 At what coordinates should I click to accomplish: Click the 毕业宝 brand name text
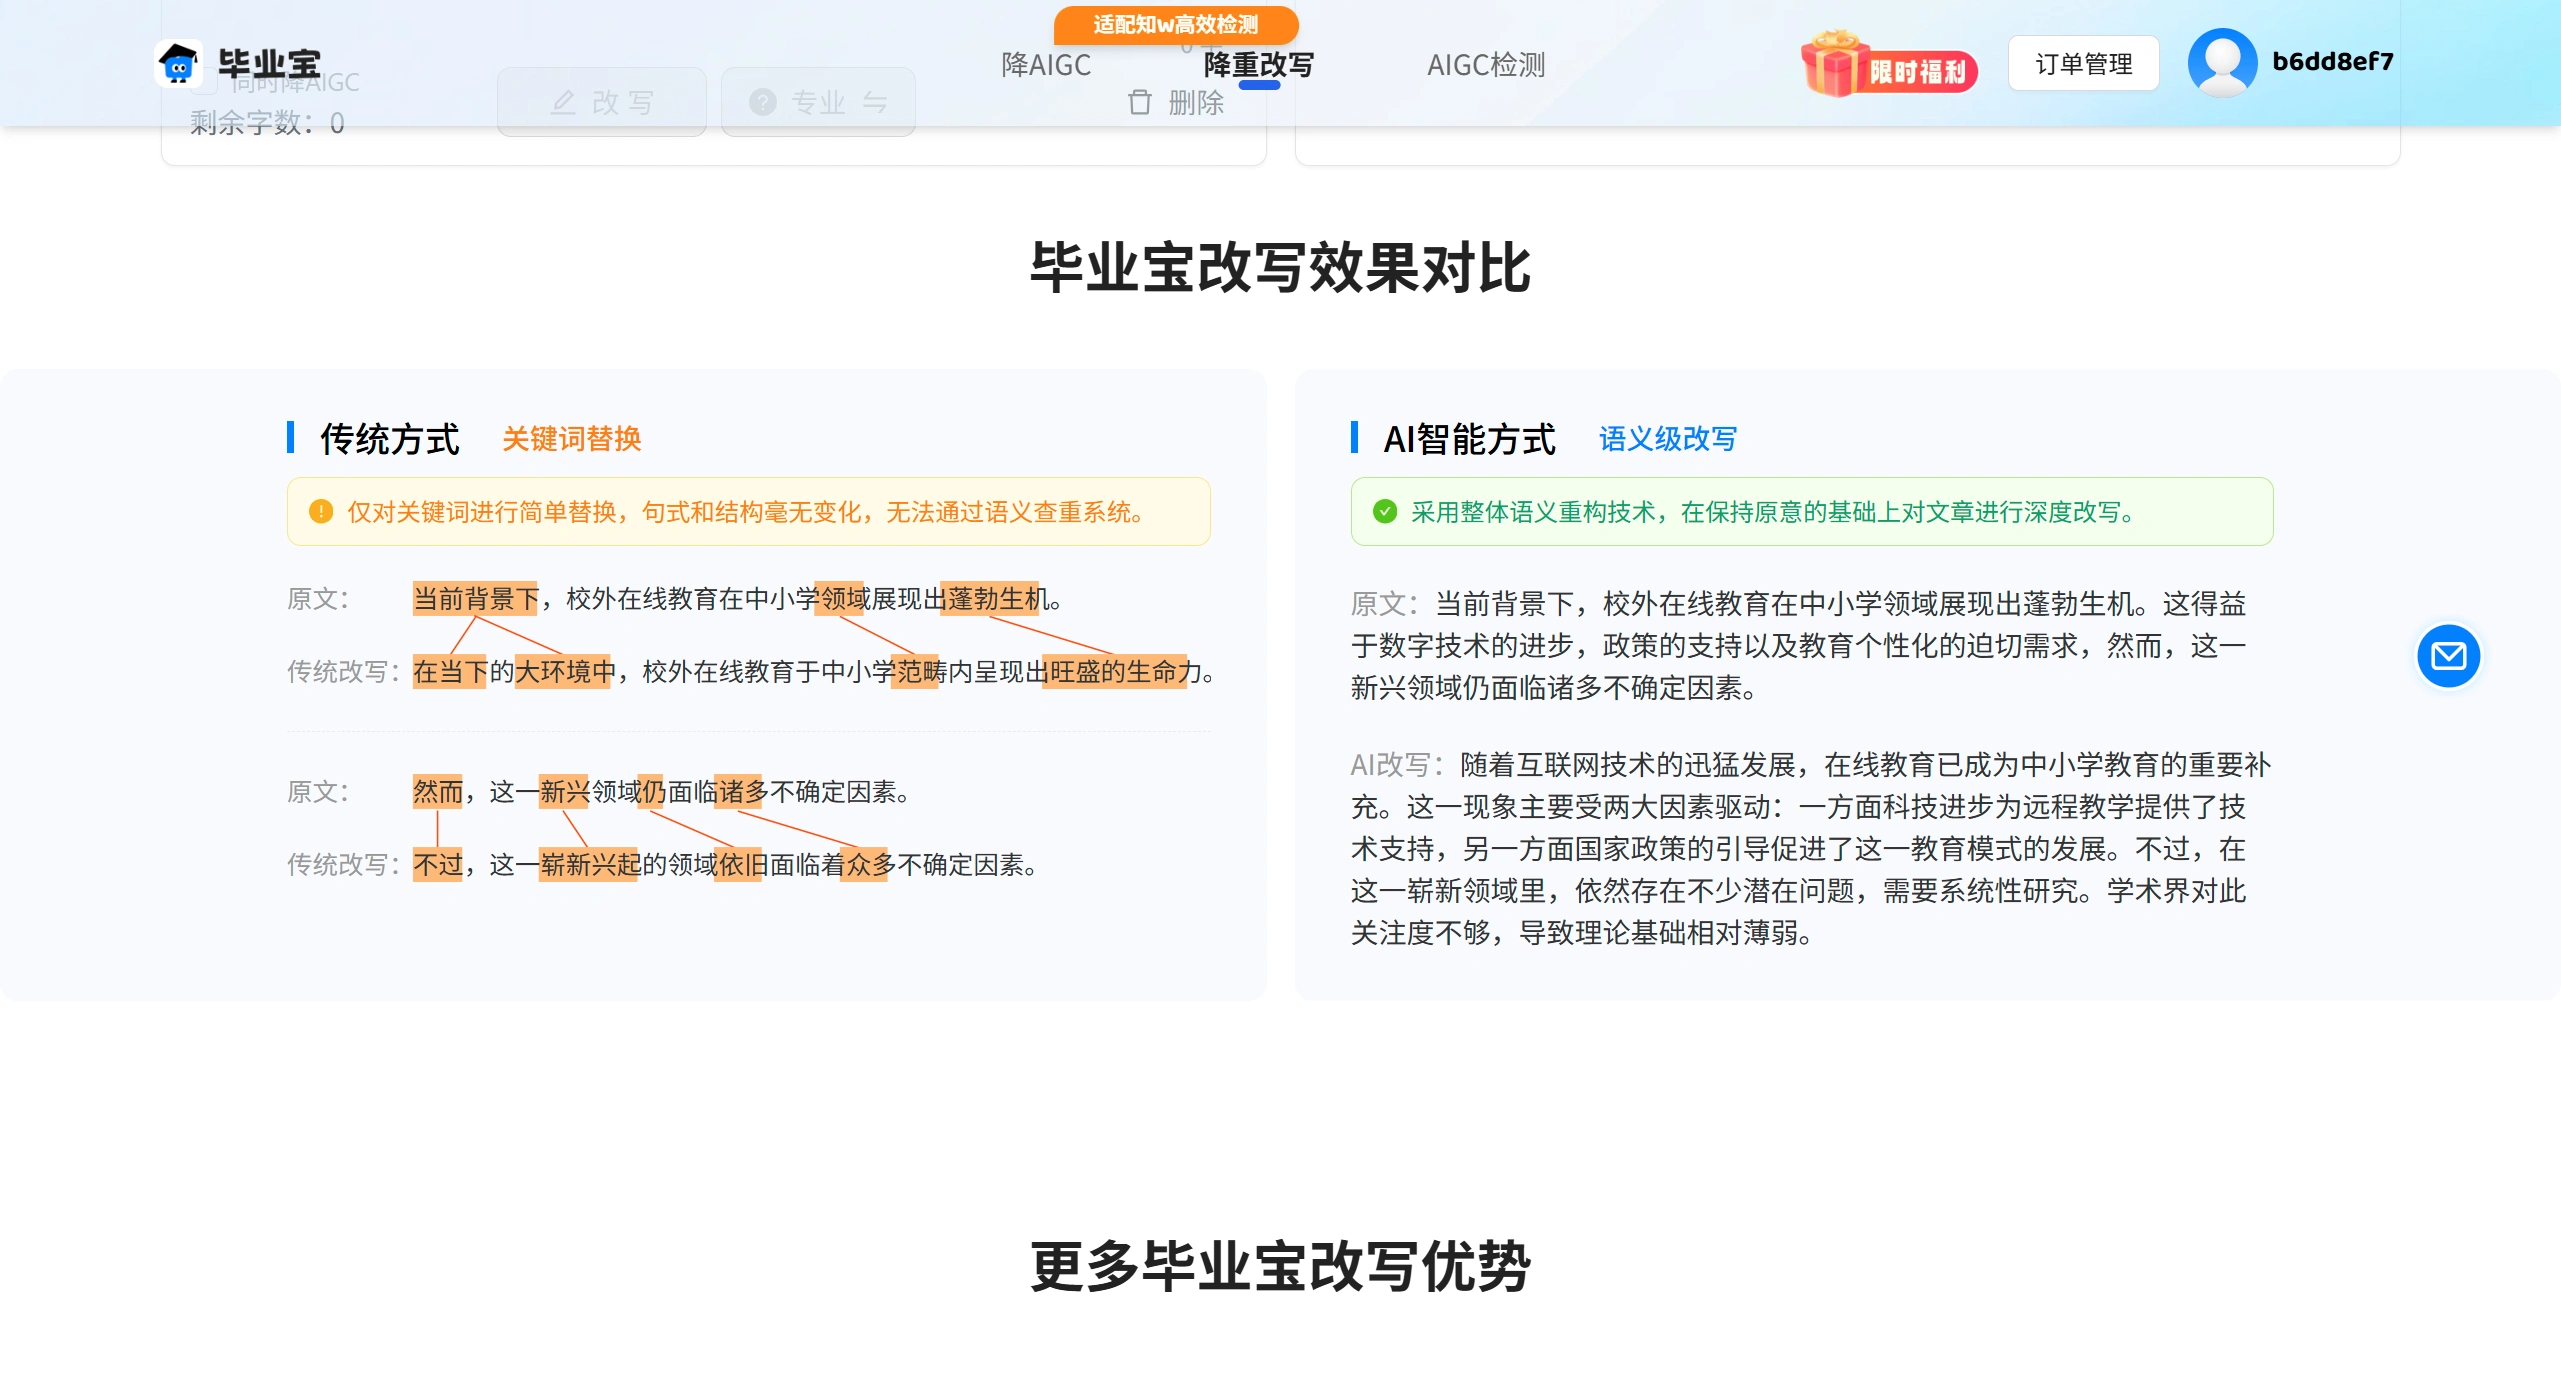[269, 64]
